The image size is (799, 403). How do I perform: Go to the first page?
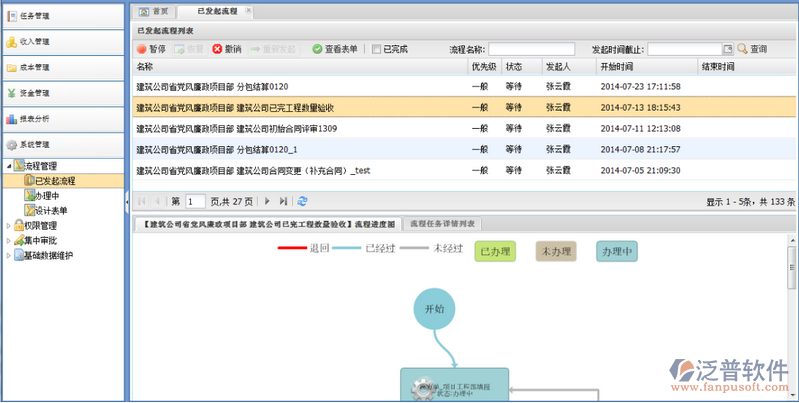pos(142,201)
